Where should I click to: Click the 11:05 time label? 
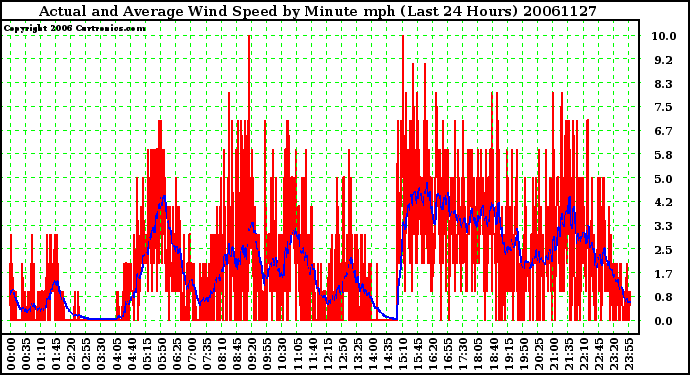click(297, 354)
